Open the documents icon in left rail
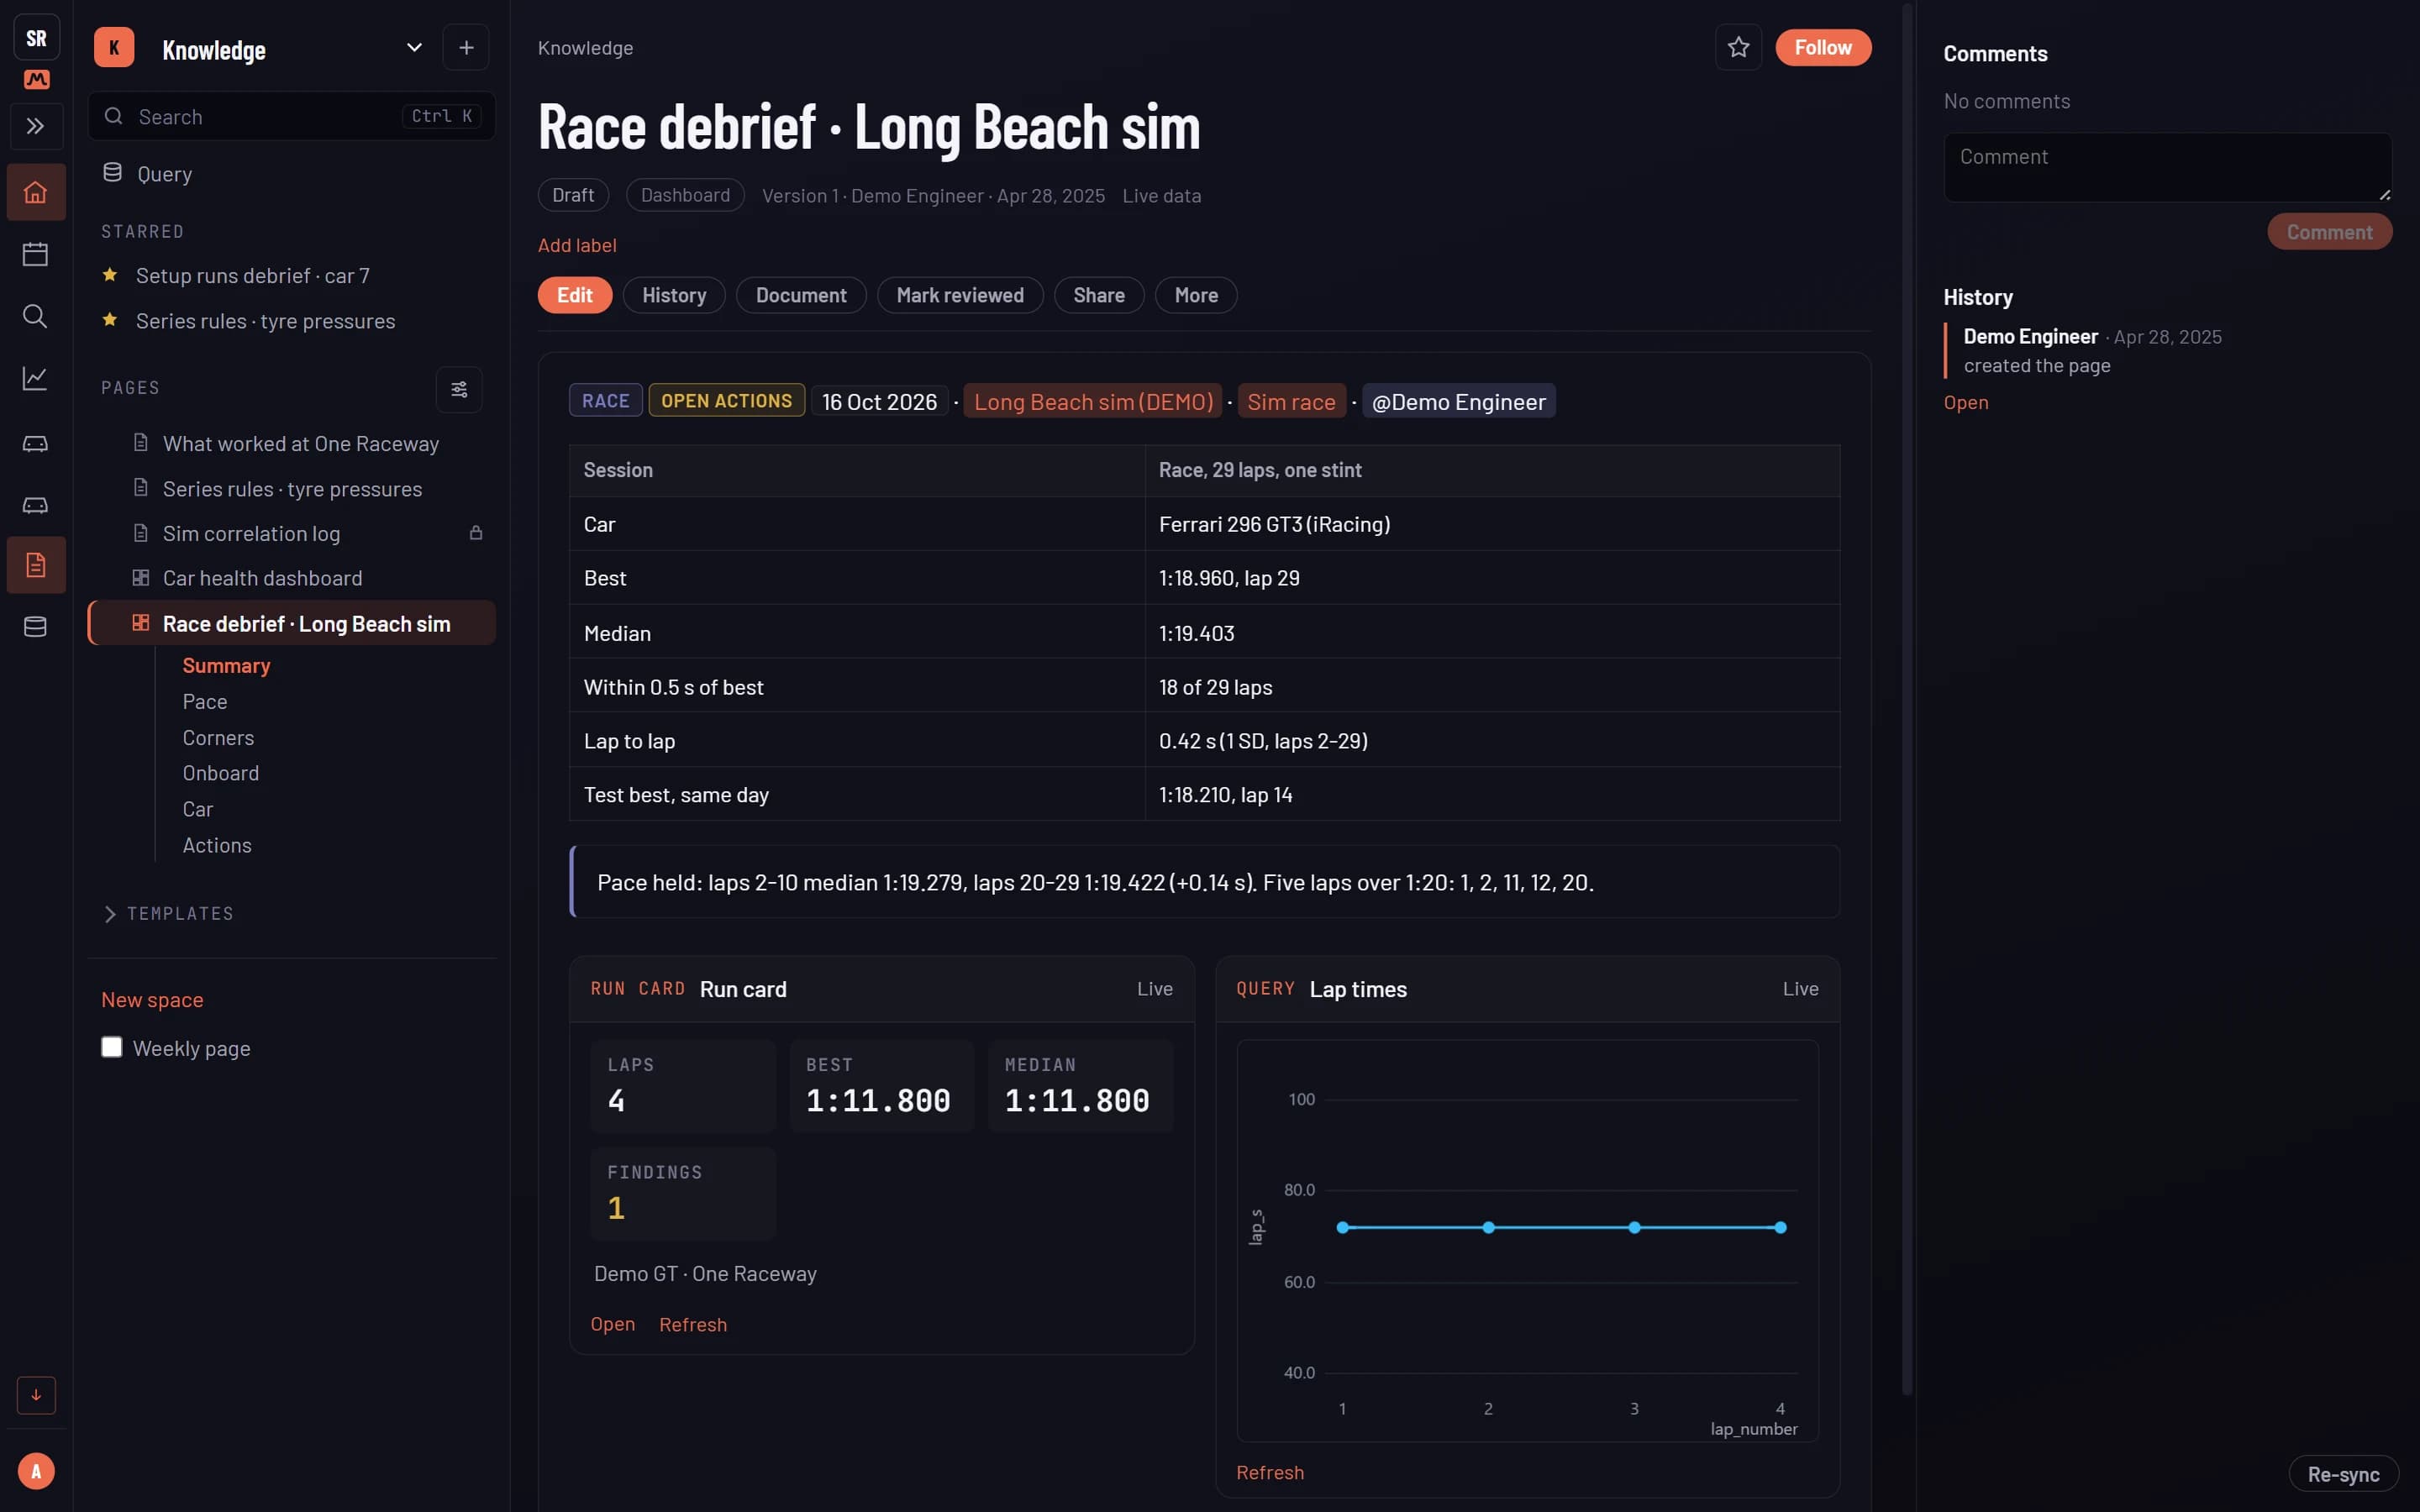The height and width of the screenshot is (1512, 2420). pyautogui.click(x=36, y=565)
